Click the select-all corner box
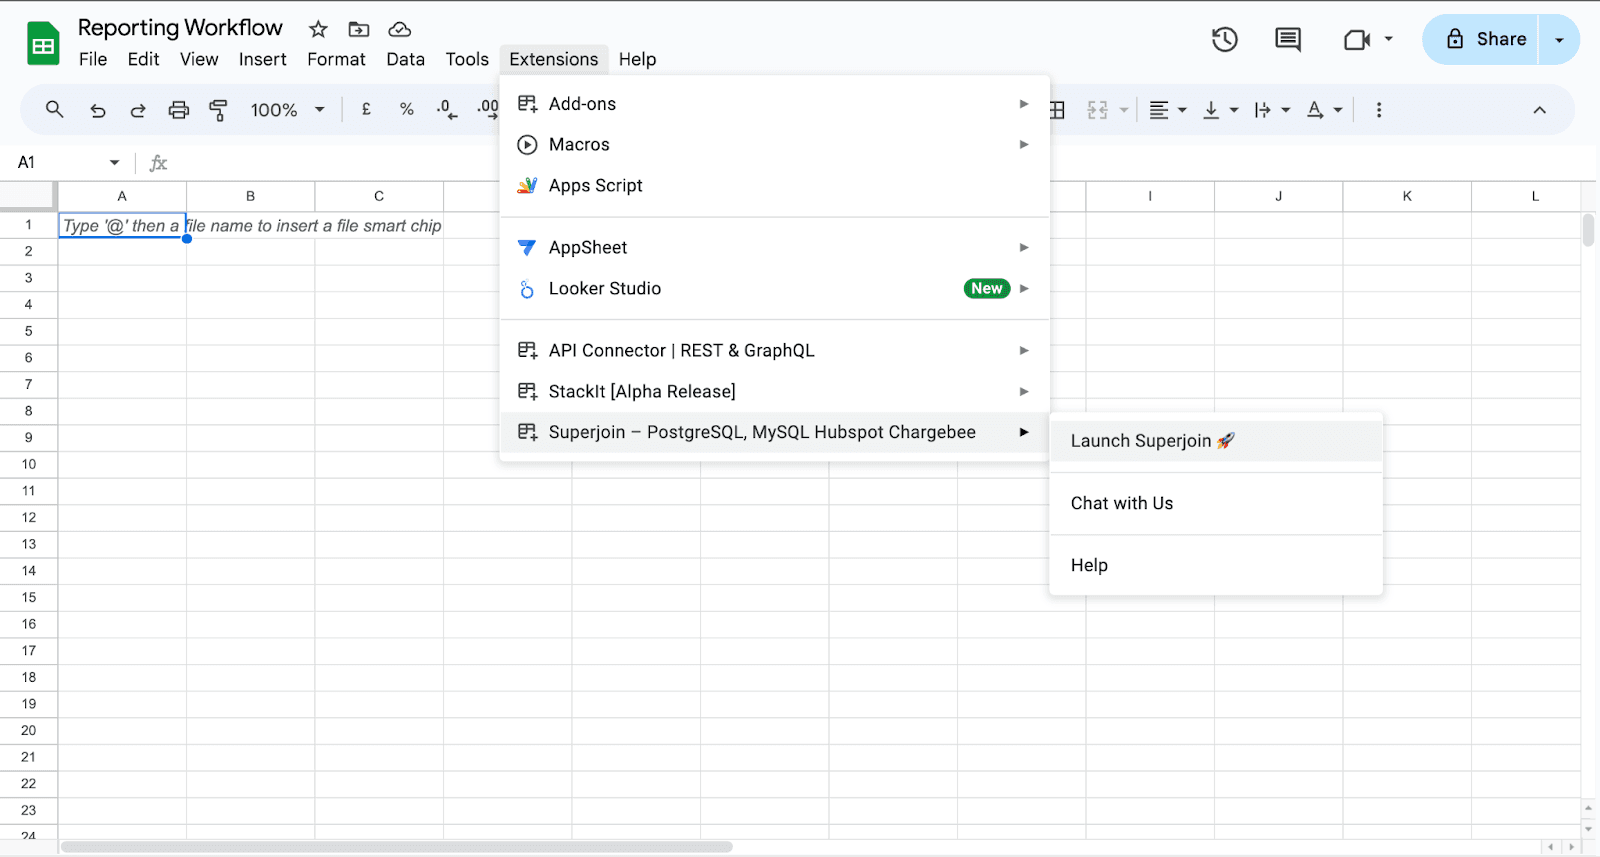 (x=29, y=196)
